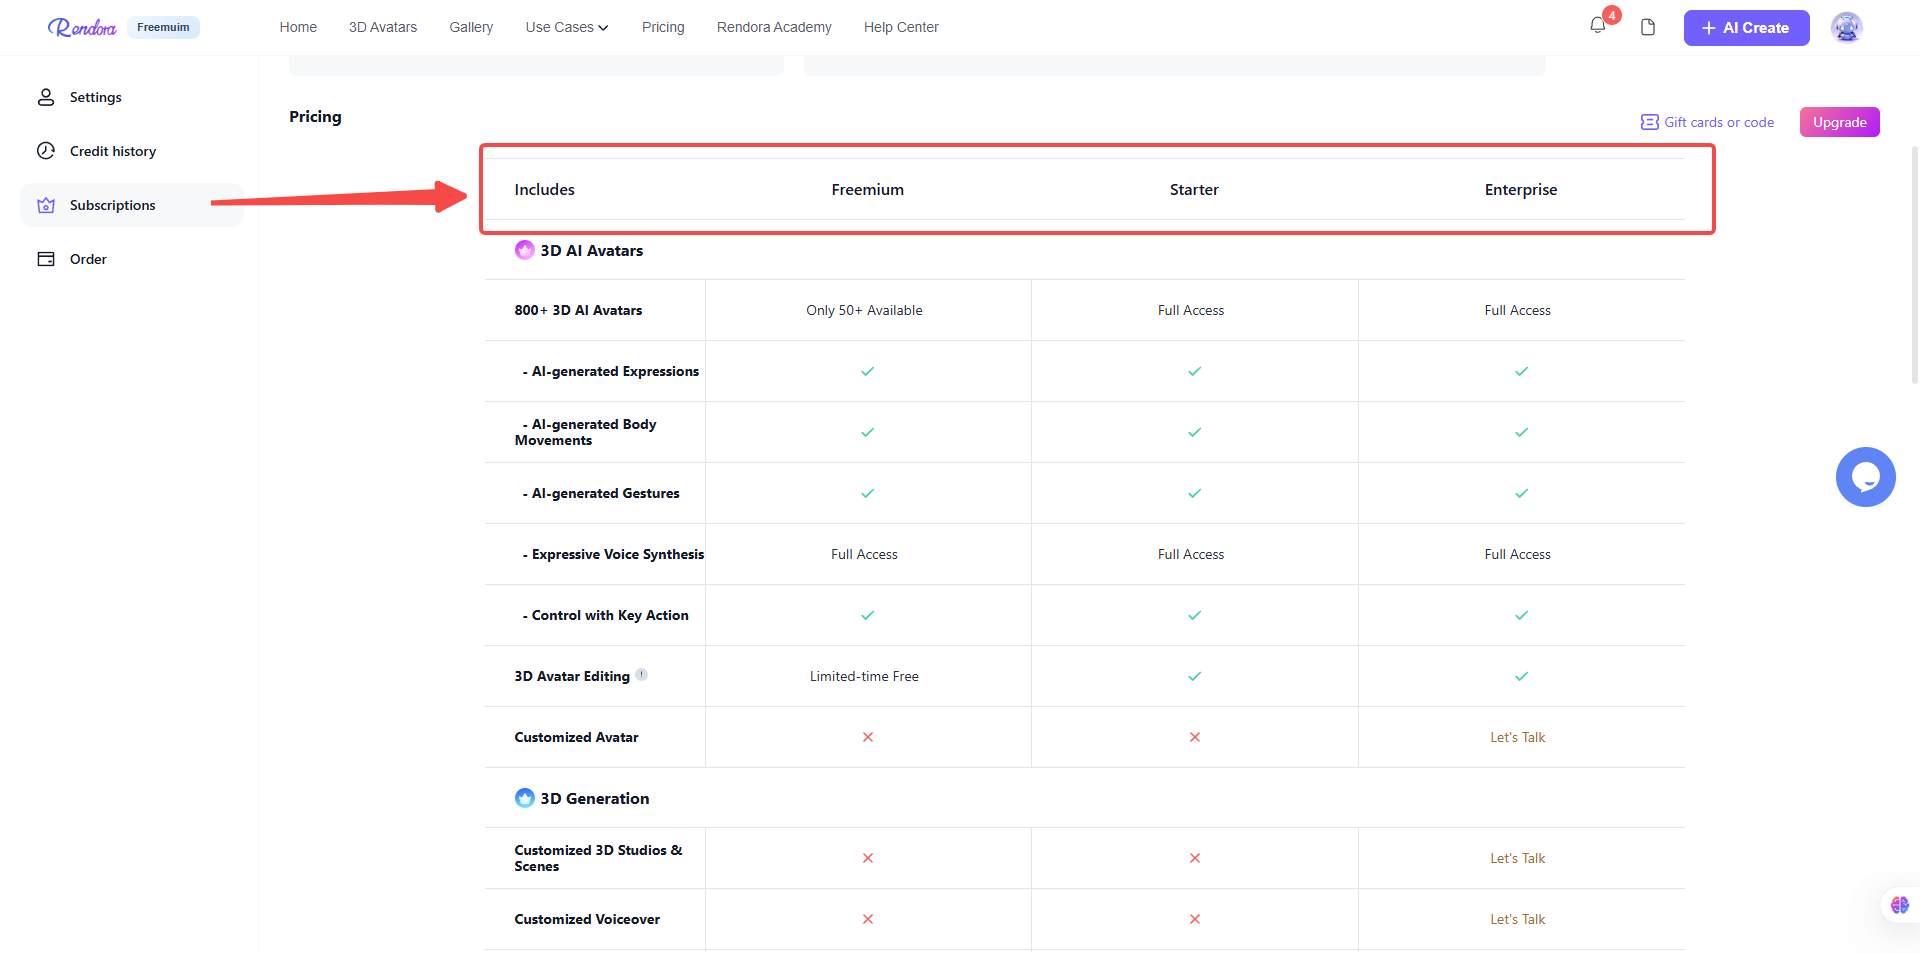Click Enterprise Let's Talk for Customized Avatar
This screenshot has height=953, width=1920.
click(x=1517, y=737)
